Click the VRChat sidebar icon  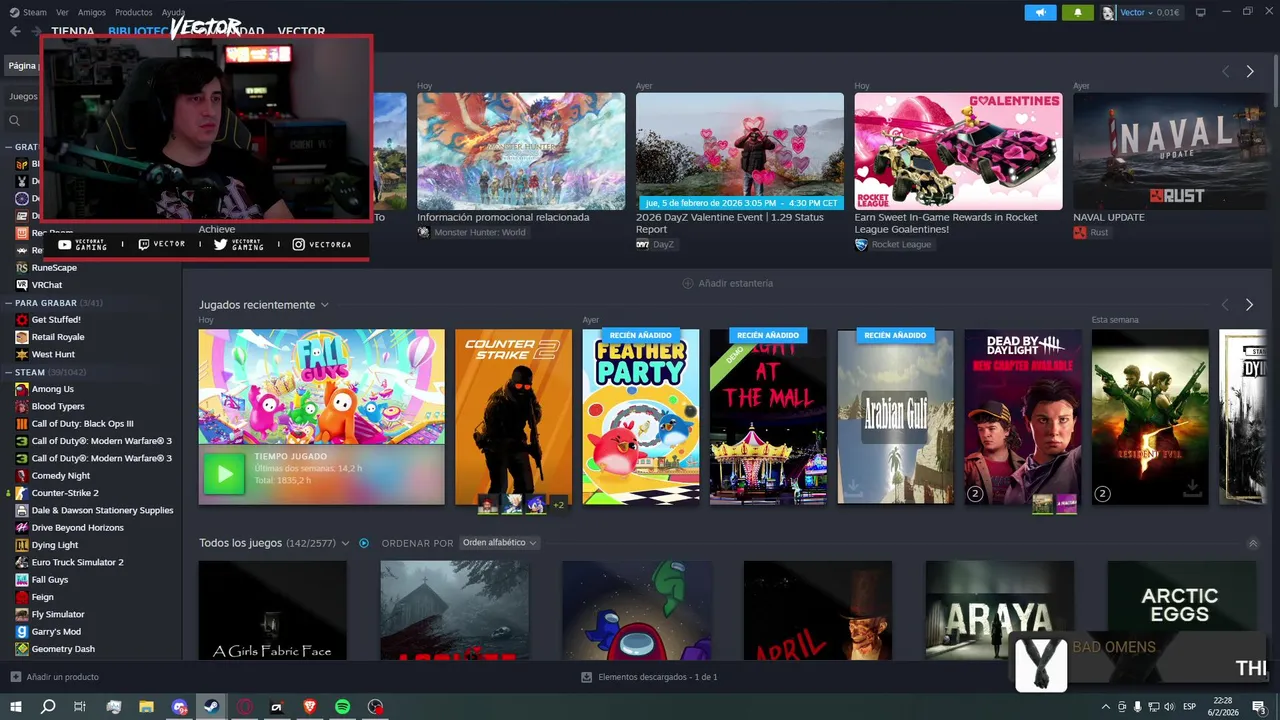click(x=22, y=285)
